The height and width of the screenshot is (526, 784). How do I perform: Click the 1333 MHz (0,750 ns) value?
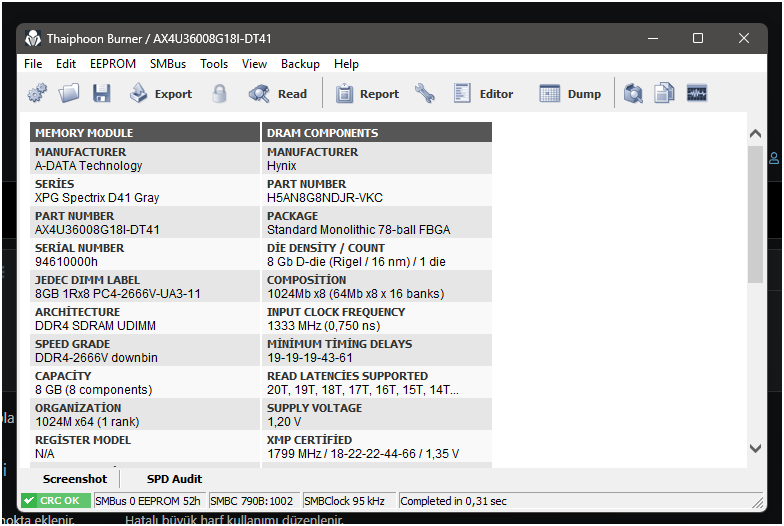(x=324, y=326)
